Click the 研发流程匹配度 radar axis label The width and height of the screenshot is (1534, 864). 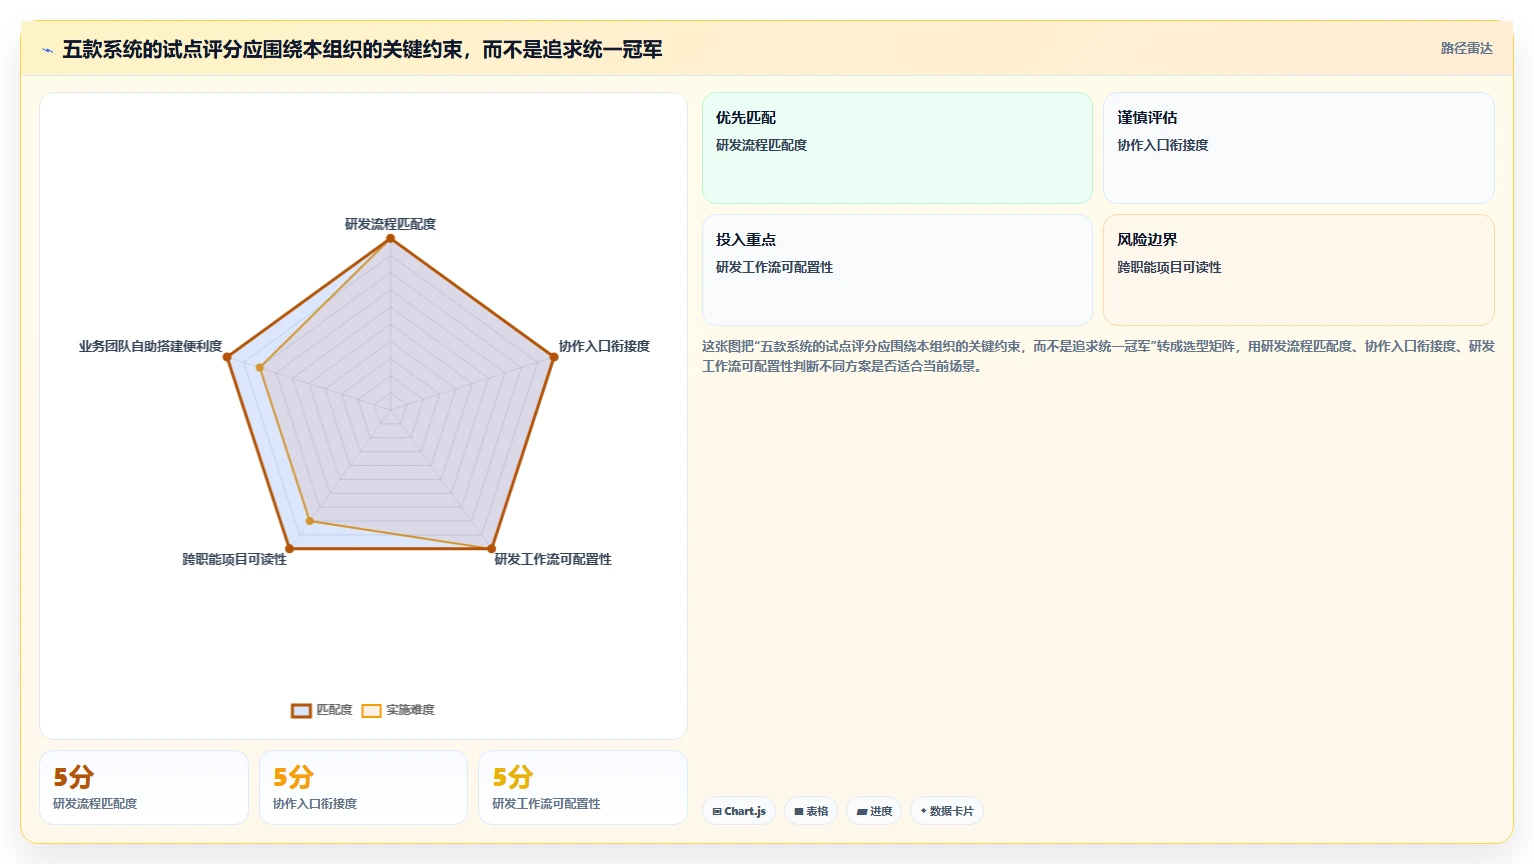click(x=390, y=224)
